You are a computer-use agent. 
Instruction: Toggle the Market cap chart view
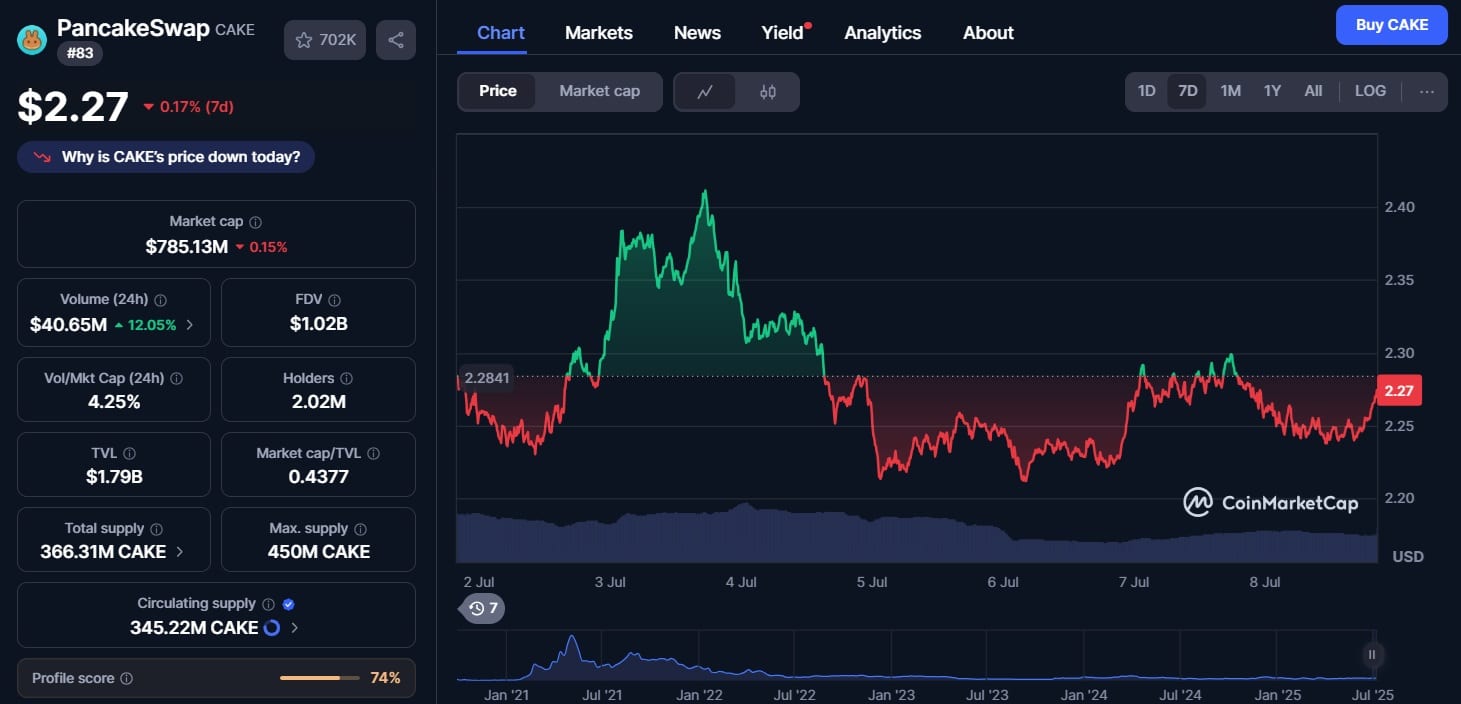[x=599, y=91]
